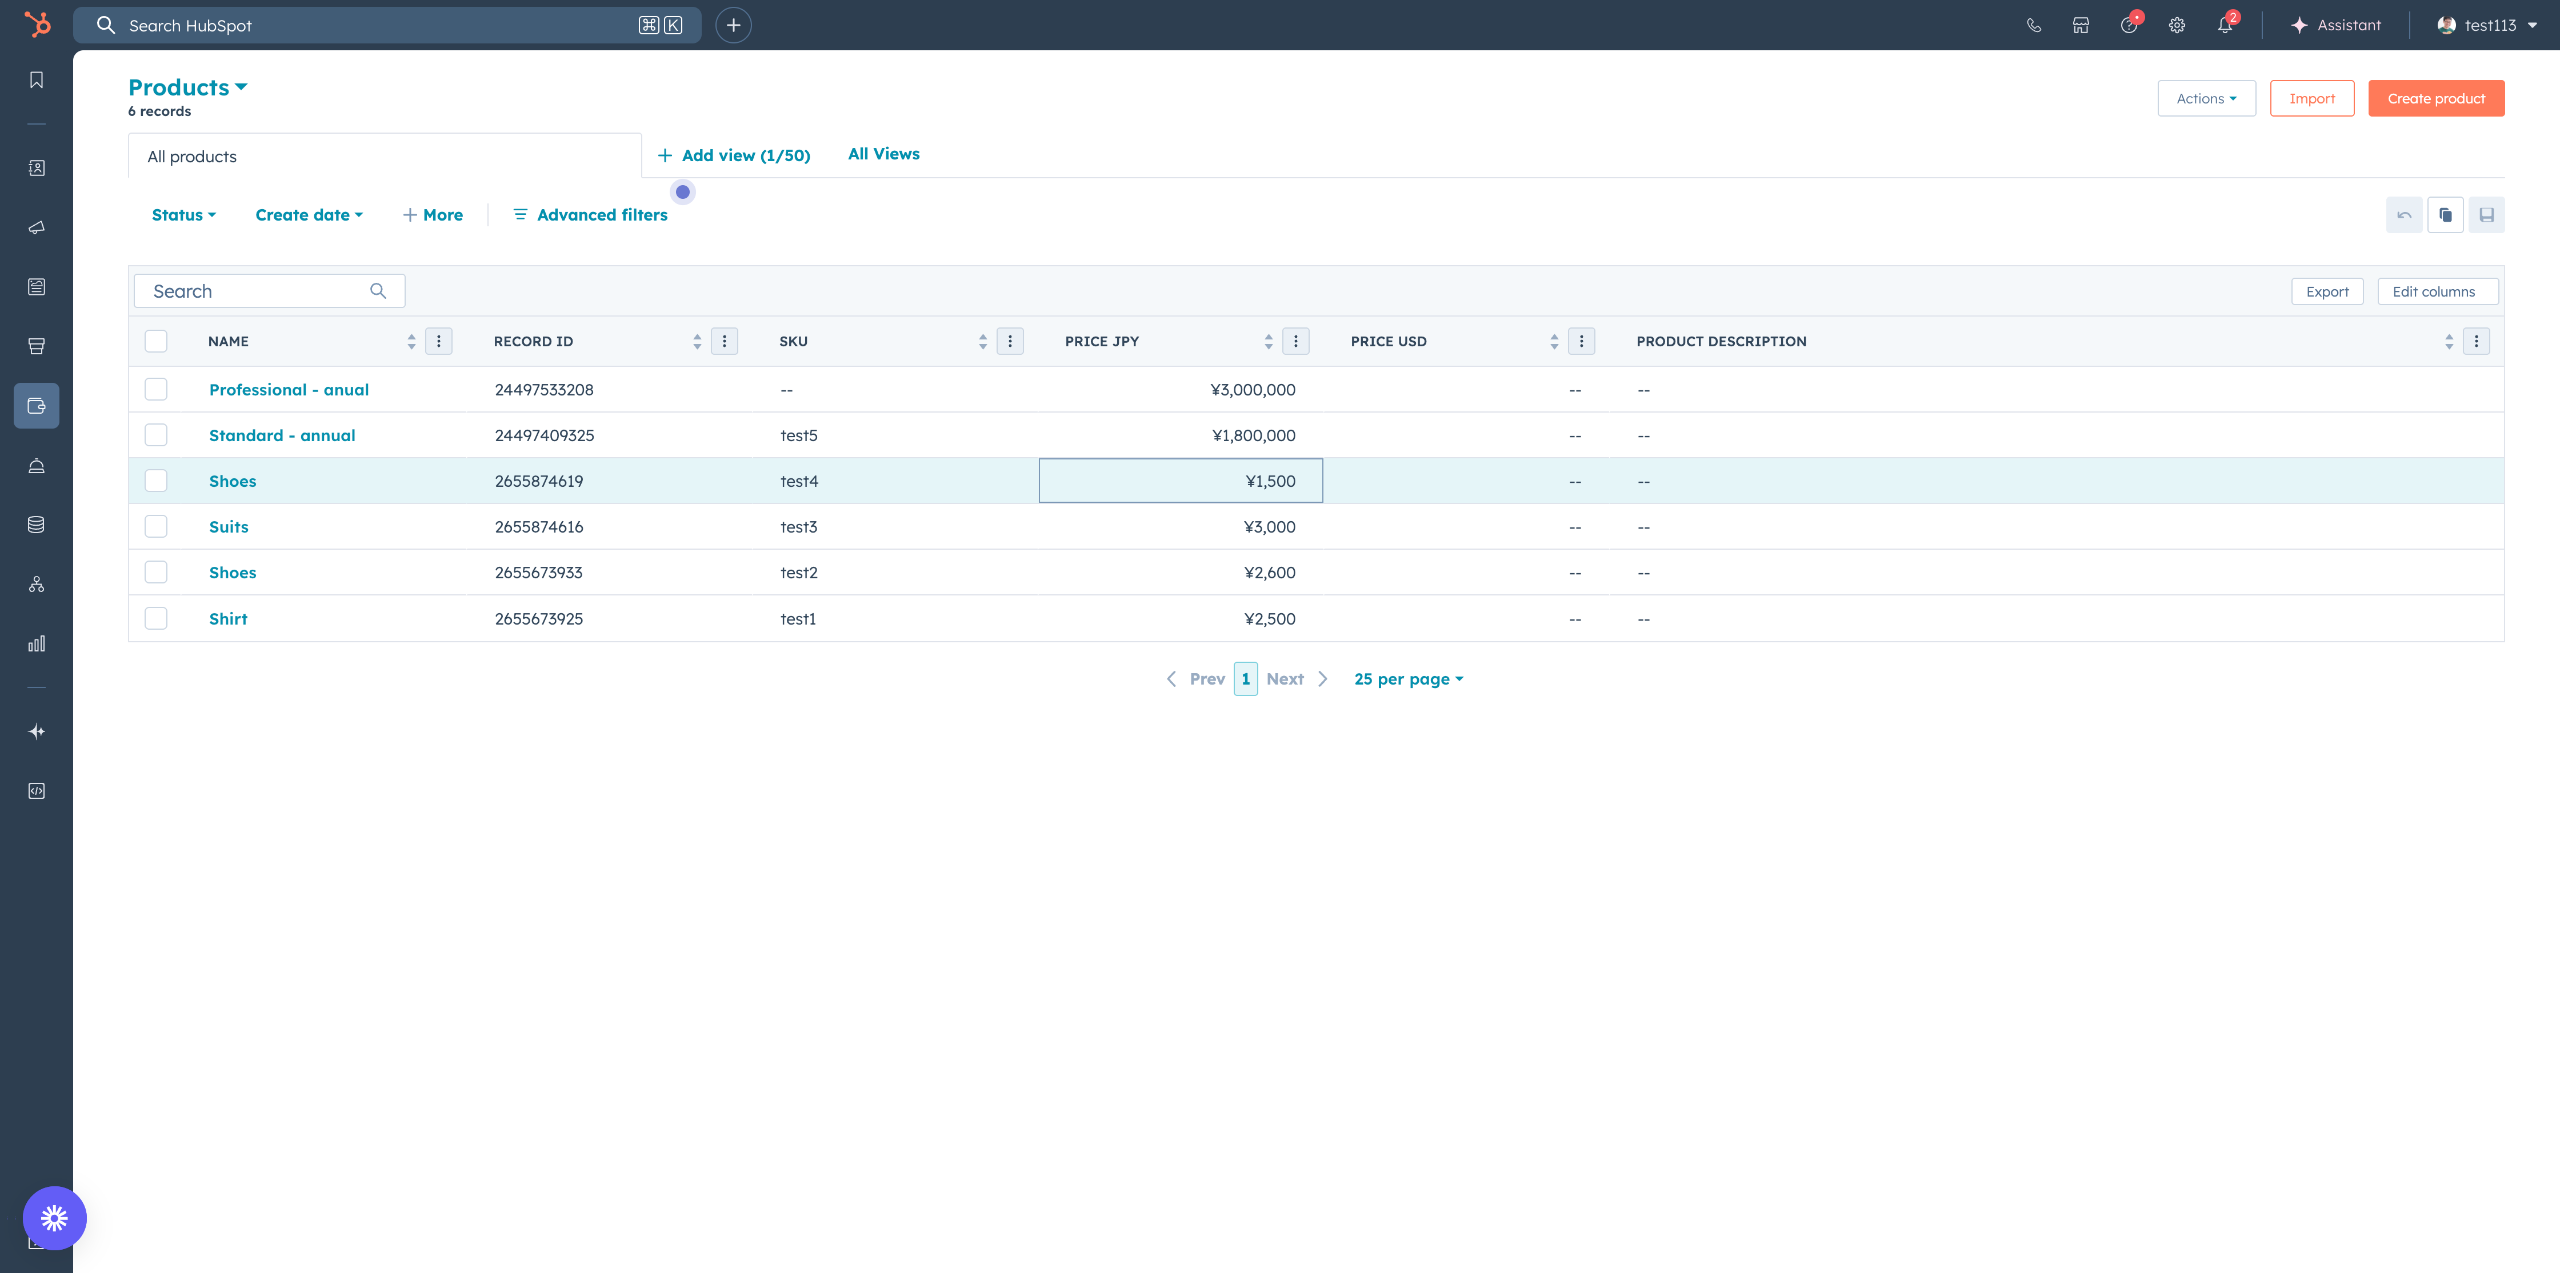Open the reporting bar chart sidebar icon

tap(37, 643)
